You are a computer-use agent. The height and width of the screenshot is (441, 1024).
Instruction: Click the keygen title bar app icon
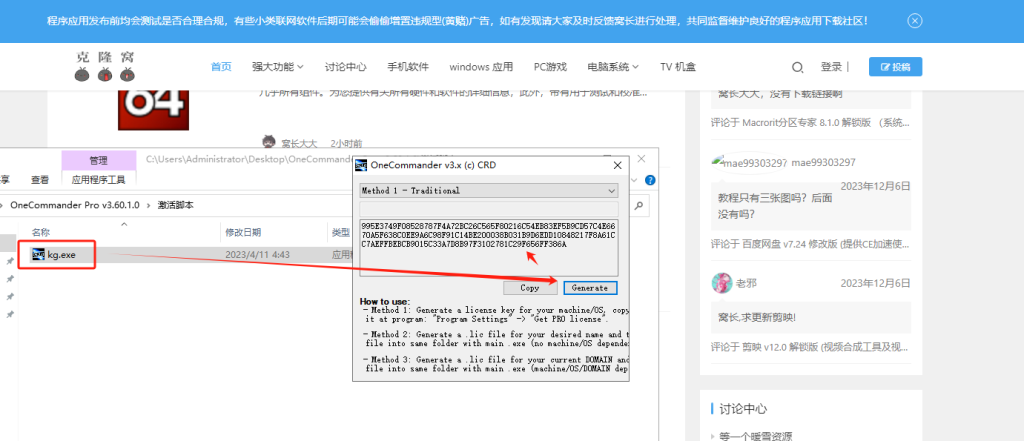pos(361,165)
